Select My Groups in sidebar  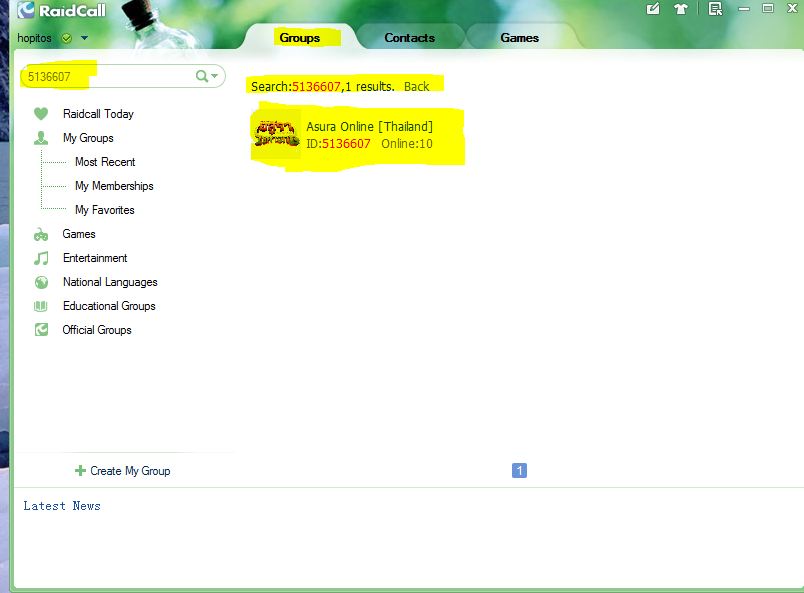point(88,138)
